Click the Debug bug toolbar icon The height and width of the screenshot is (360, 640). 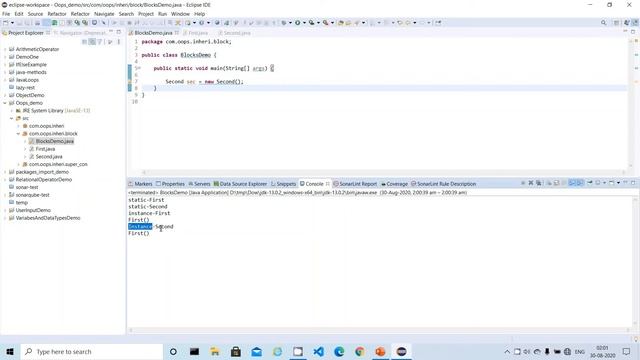click(284, 23)
